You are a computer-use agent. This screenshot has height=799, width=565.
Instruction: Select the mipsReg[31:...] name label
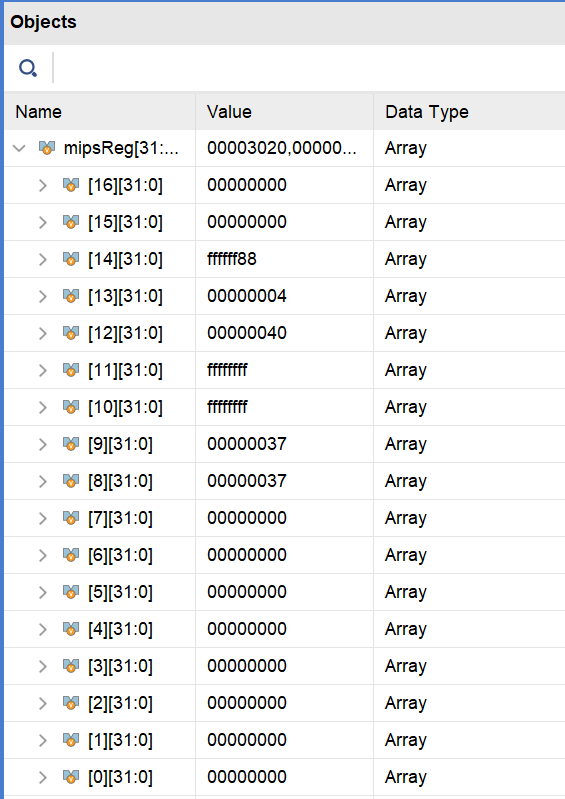[121, 148]
